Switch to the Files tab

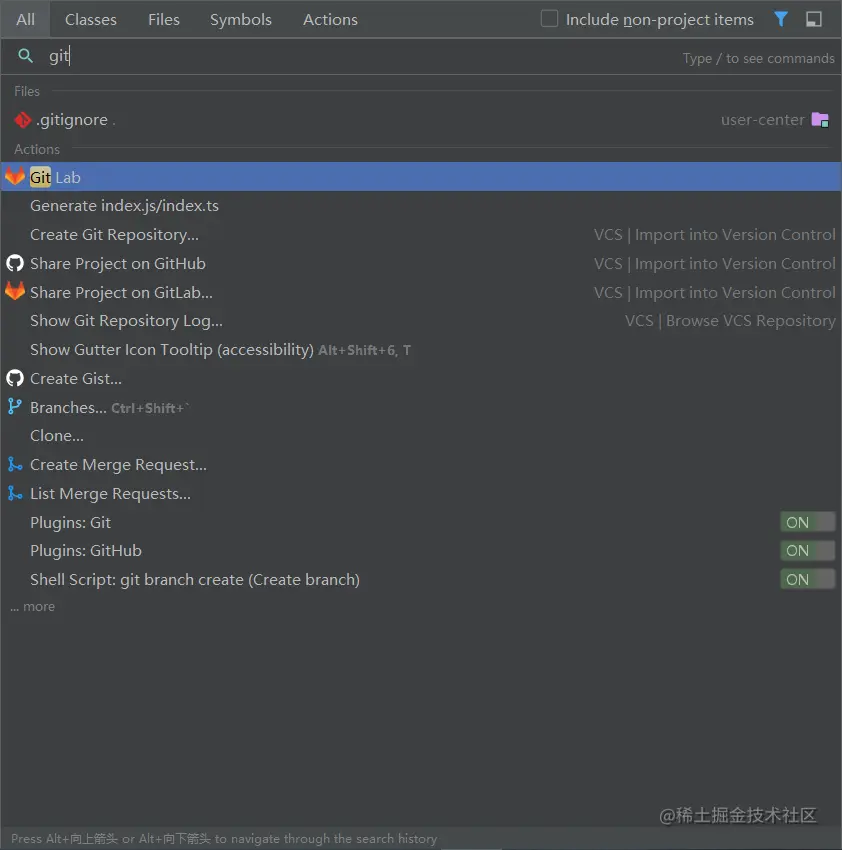(164, 20)
